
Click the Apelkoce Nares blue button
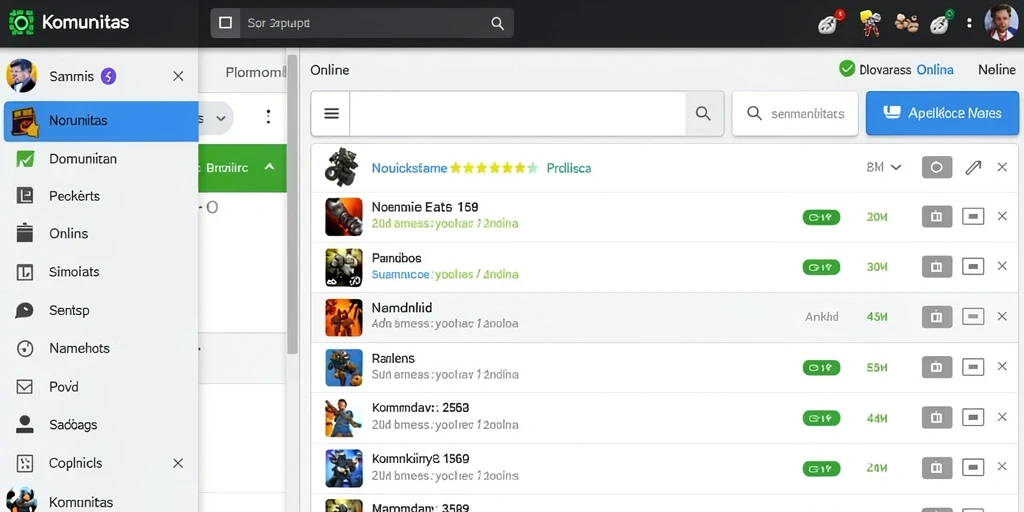pyautogui.click(x=942, y=113)
